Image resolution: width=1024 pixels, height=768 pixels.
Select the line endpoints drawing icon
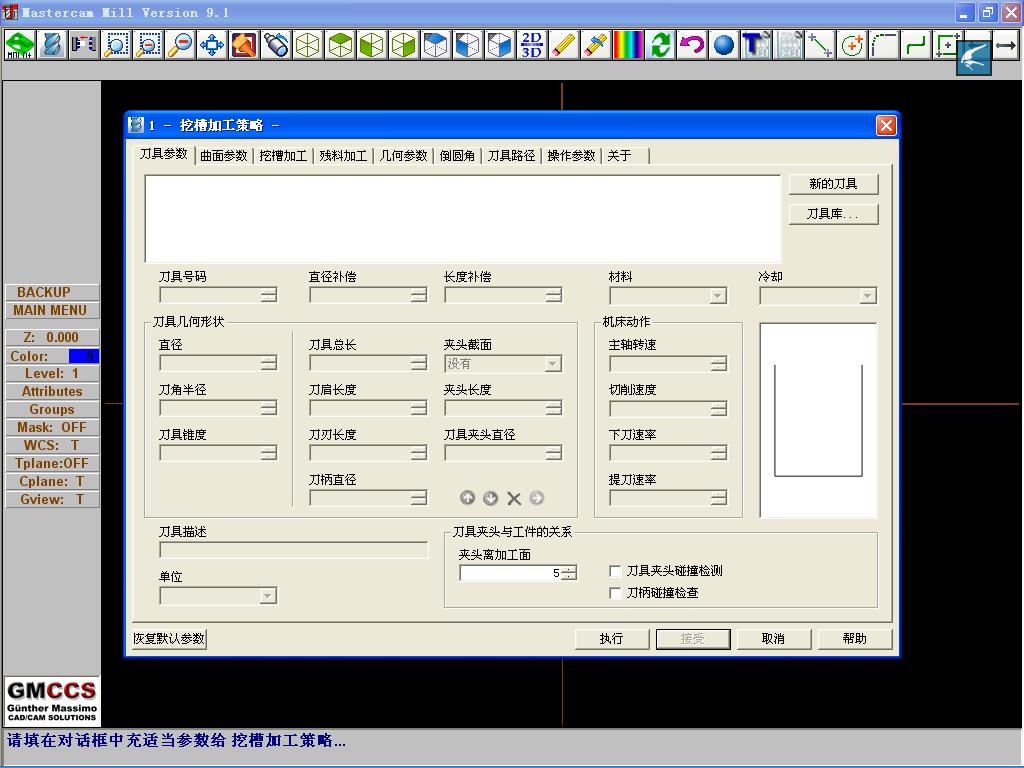[x=820, y=45]
